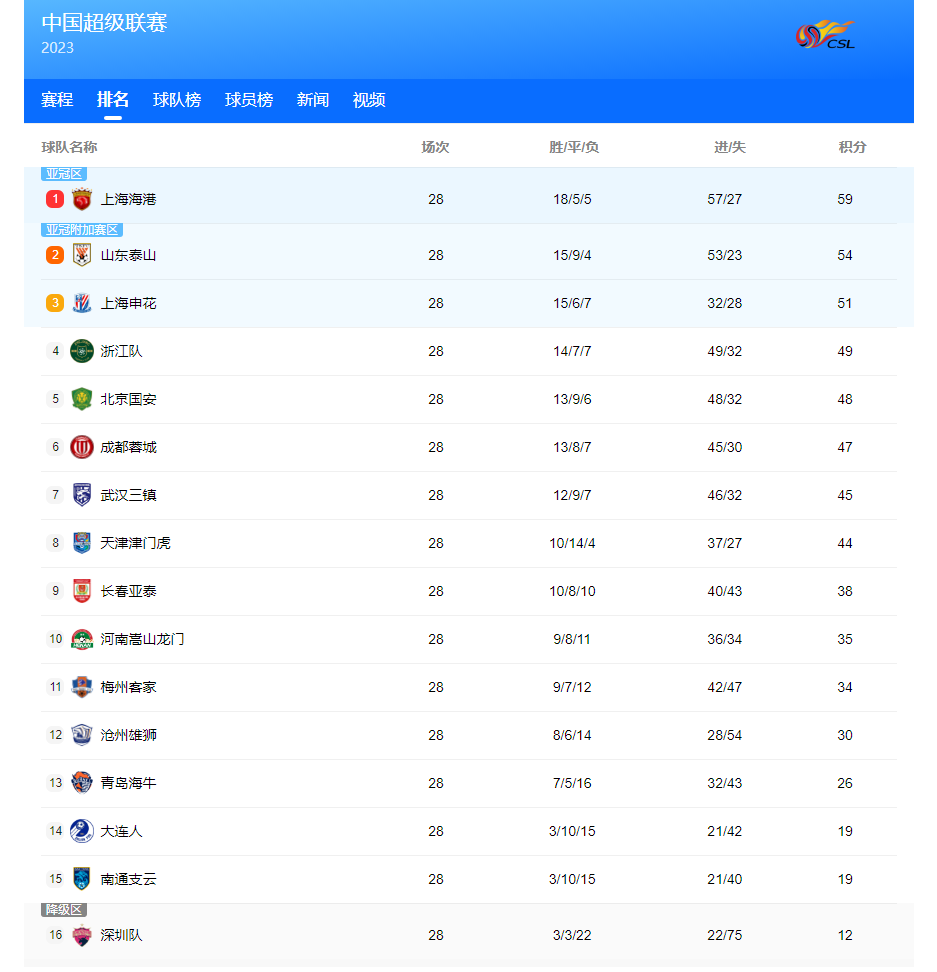
Task: Click the yellow rank 3 badge
Action: point(55,303)
